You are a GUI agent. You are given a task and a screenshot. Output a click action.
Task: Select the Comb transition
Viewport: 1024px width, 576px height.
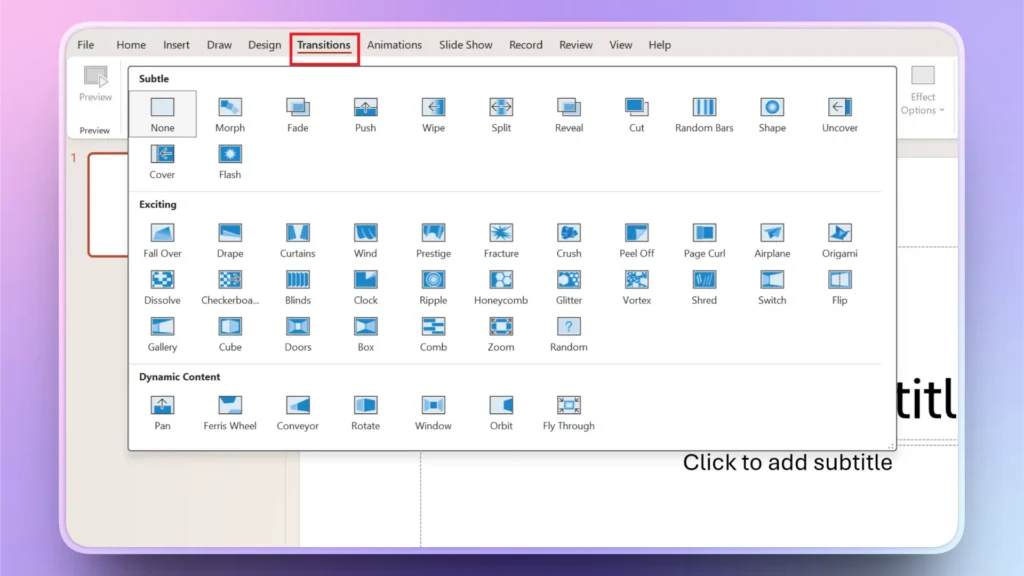434,334
